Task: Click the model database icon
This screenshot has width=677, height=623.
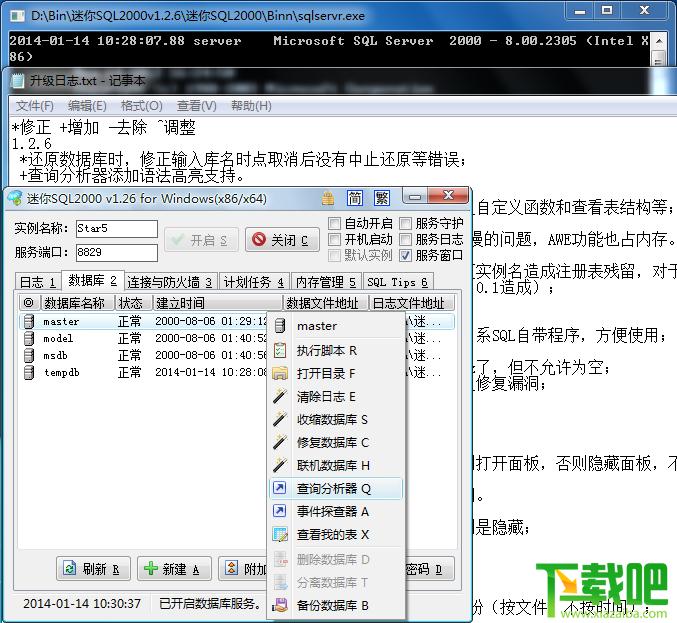Action: click(x=29, y=338)
